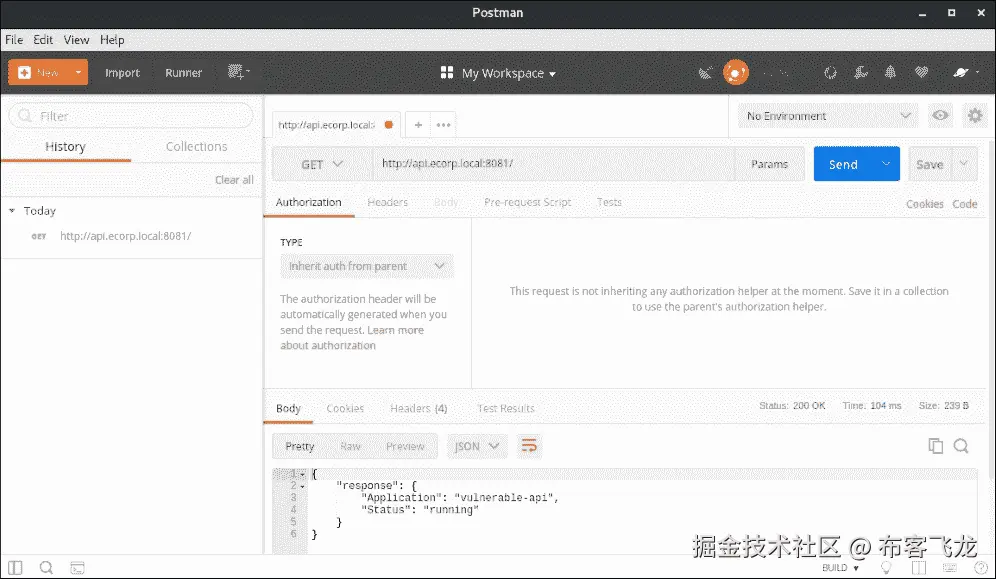Collapse the Today history group

pos(11,211)
